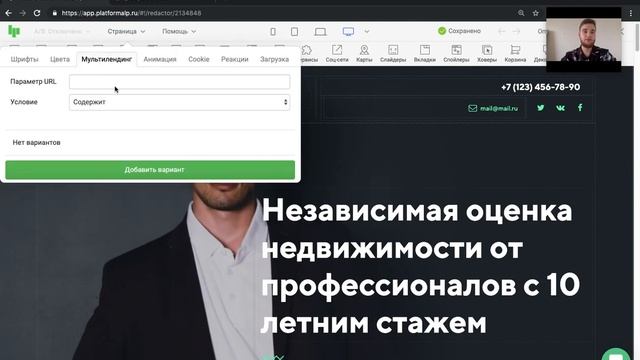Viewport: 640px width, 360px height.
Task: Open the chat bubble widget
Action: [616, 354]
